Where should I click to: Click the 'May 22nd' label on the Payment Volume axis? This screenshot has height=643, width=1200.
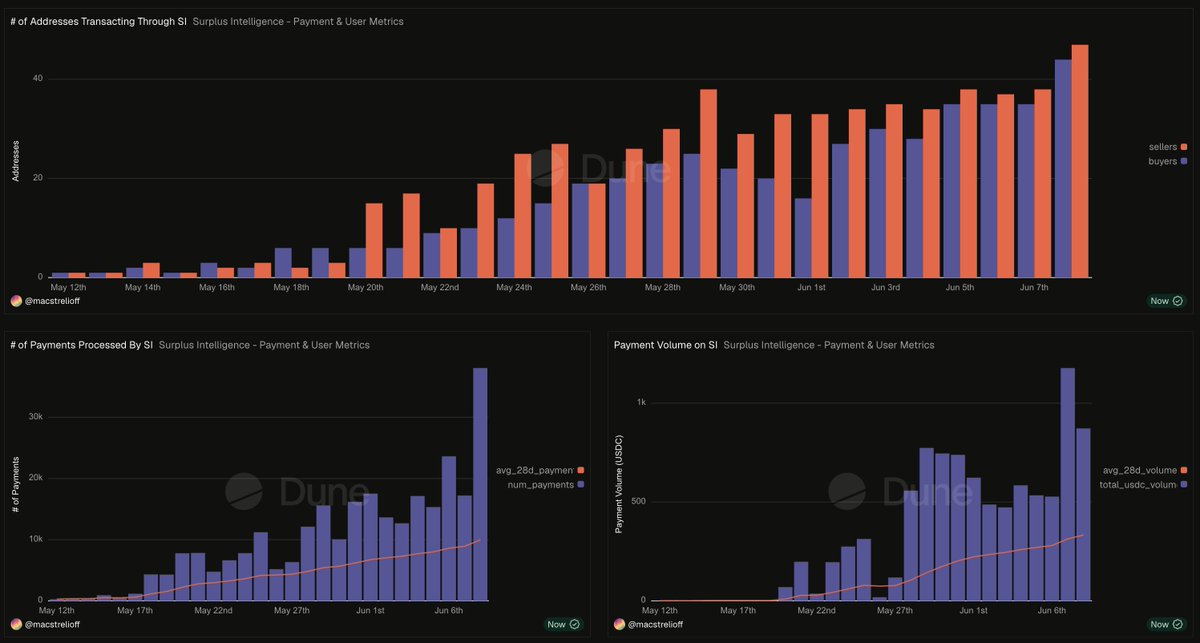click(819, 610)
